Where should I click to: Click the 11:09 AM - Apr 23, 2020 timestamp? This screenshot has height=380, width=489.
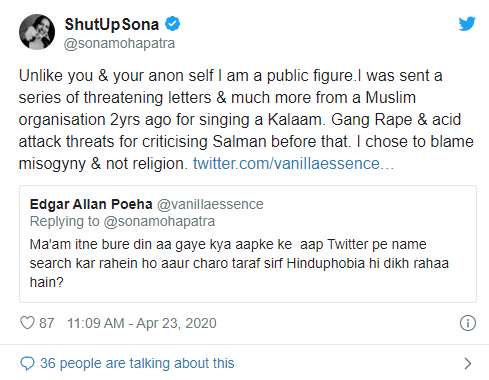pyautogui.click(x=142, y=323)
